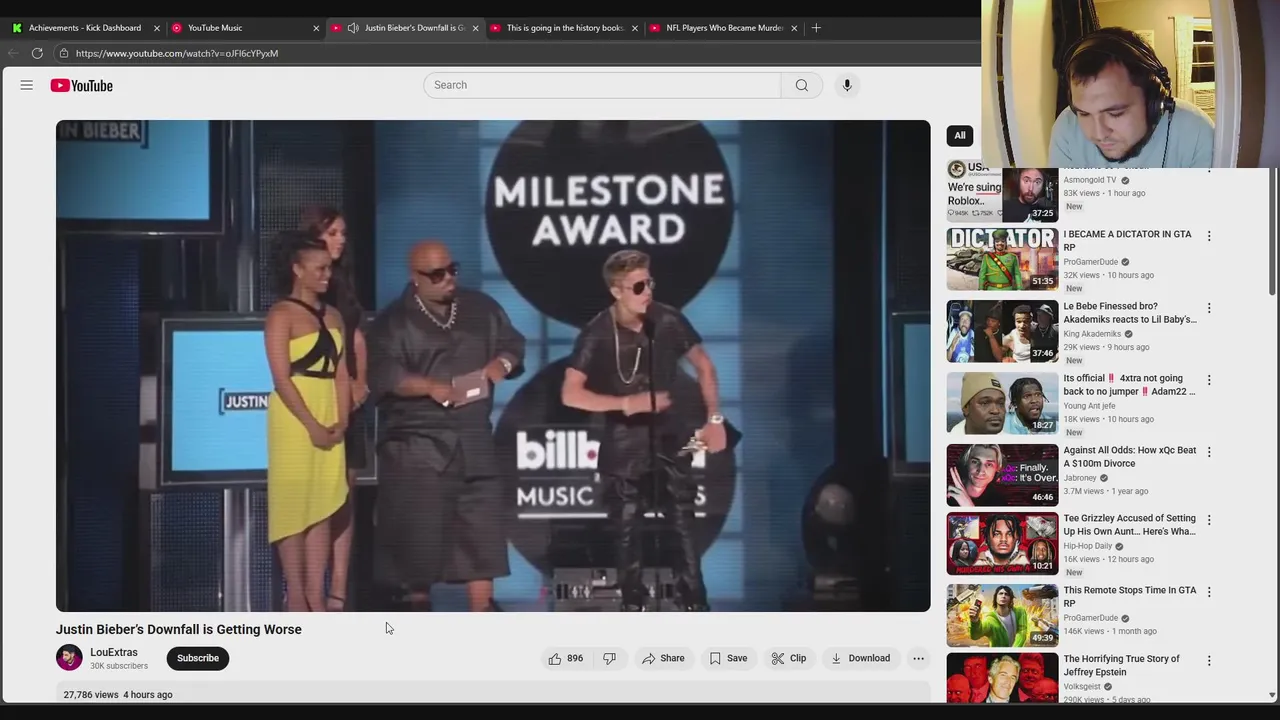The image size is (1280, 720).
Task: Click the 'Justin Bieber's Downfall is Getting Worse' title
Action: [x=179, y=629]
